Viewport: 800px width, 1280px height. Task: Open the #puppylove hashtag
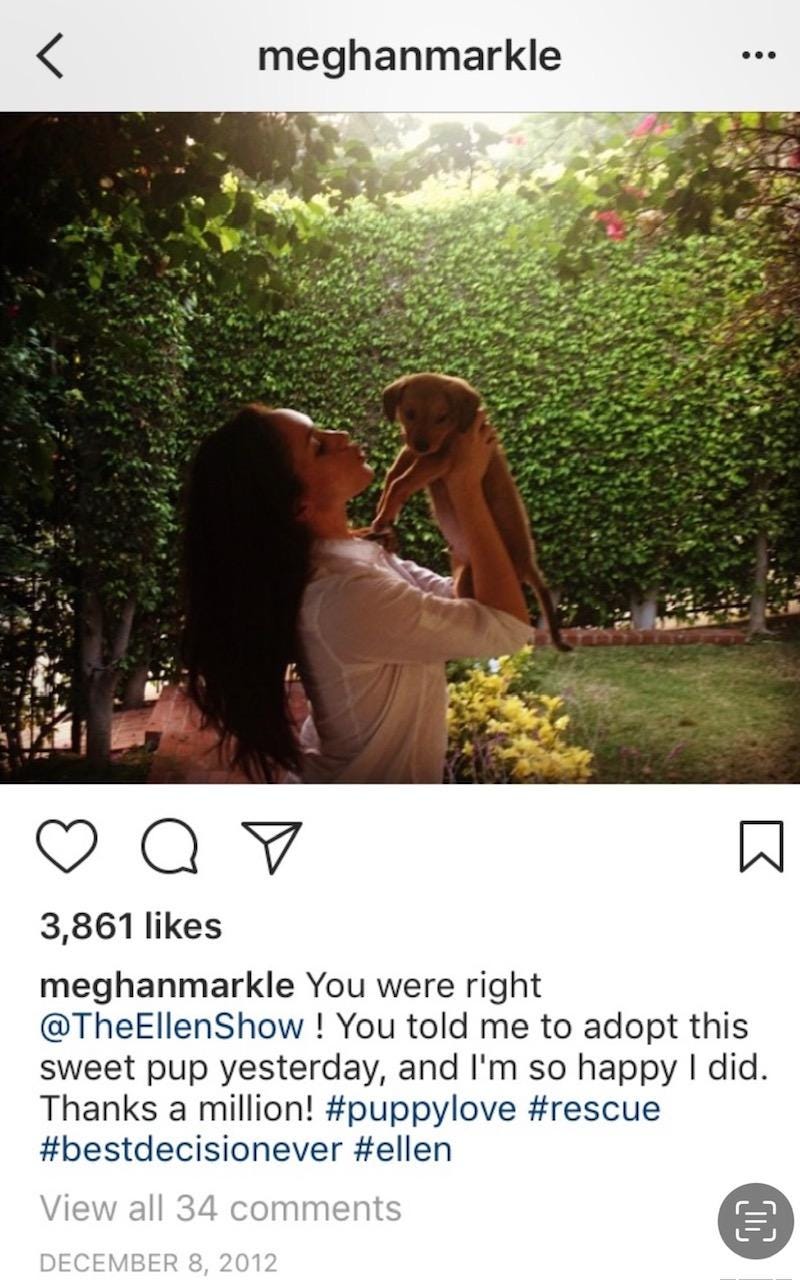point(420,1109)
